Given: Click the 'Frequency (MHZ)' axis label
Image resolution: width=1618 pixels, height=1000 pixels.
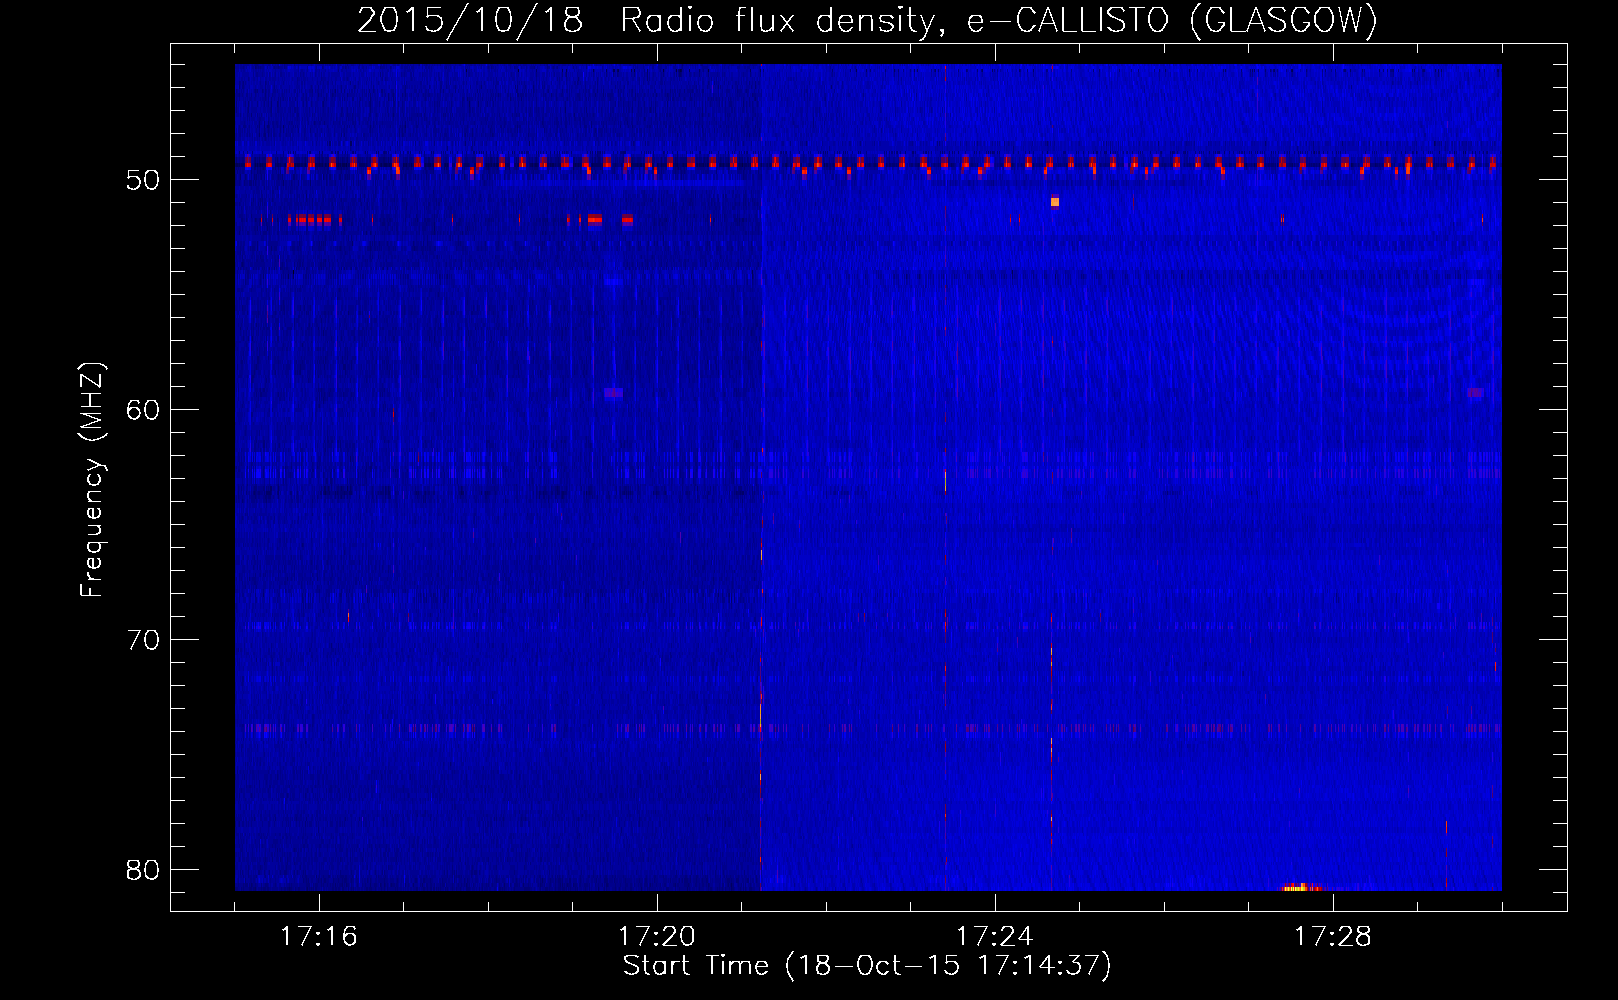Looking at the screenshot, I should (x=91, y=480).
